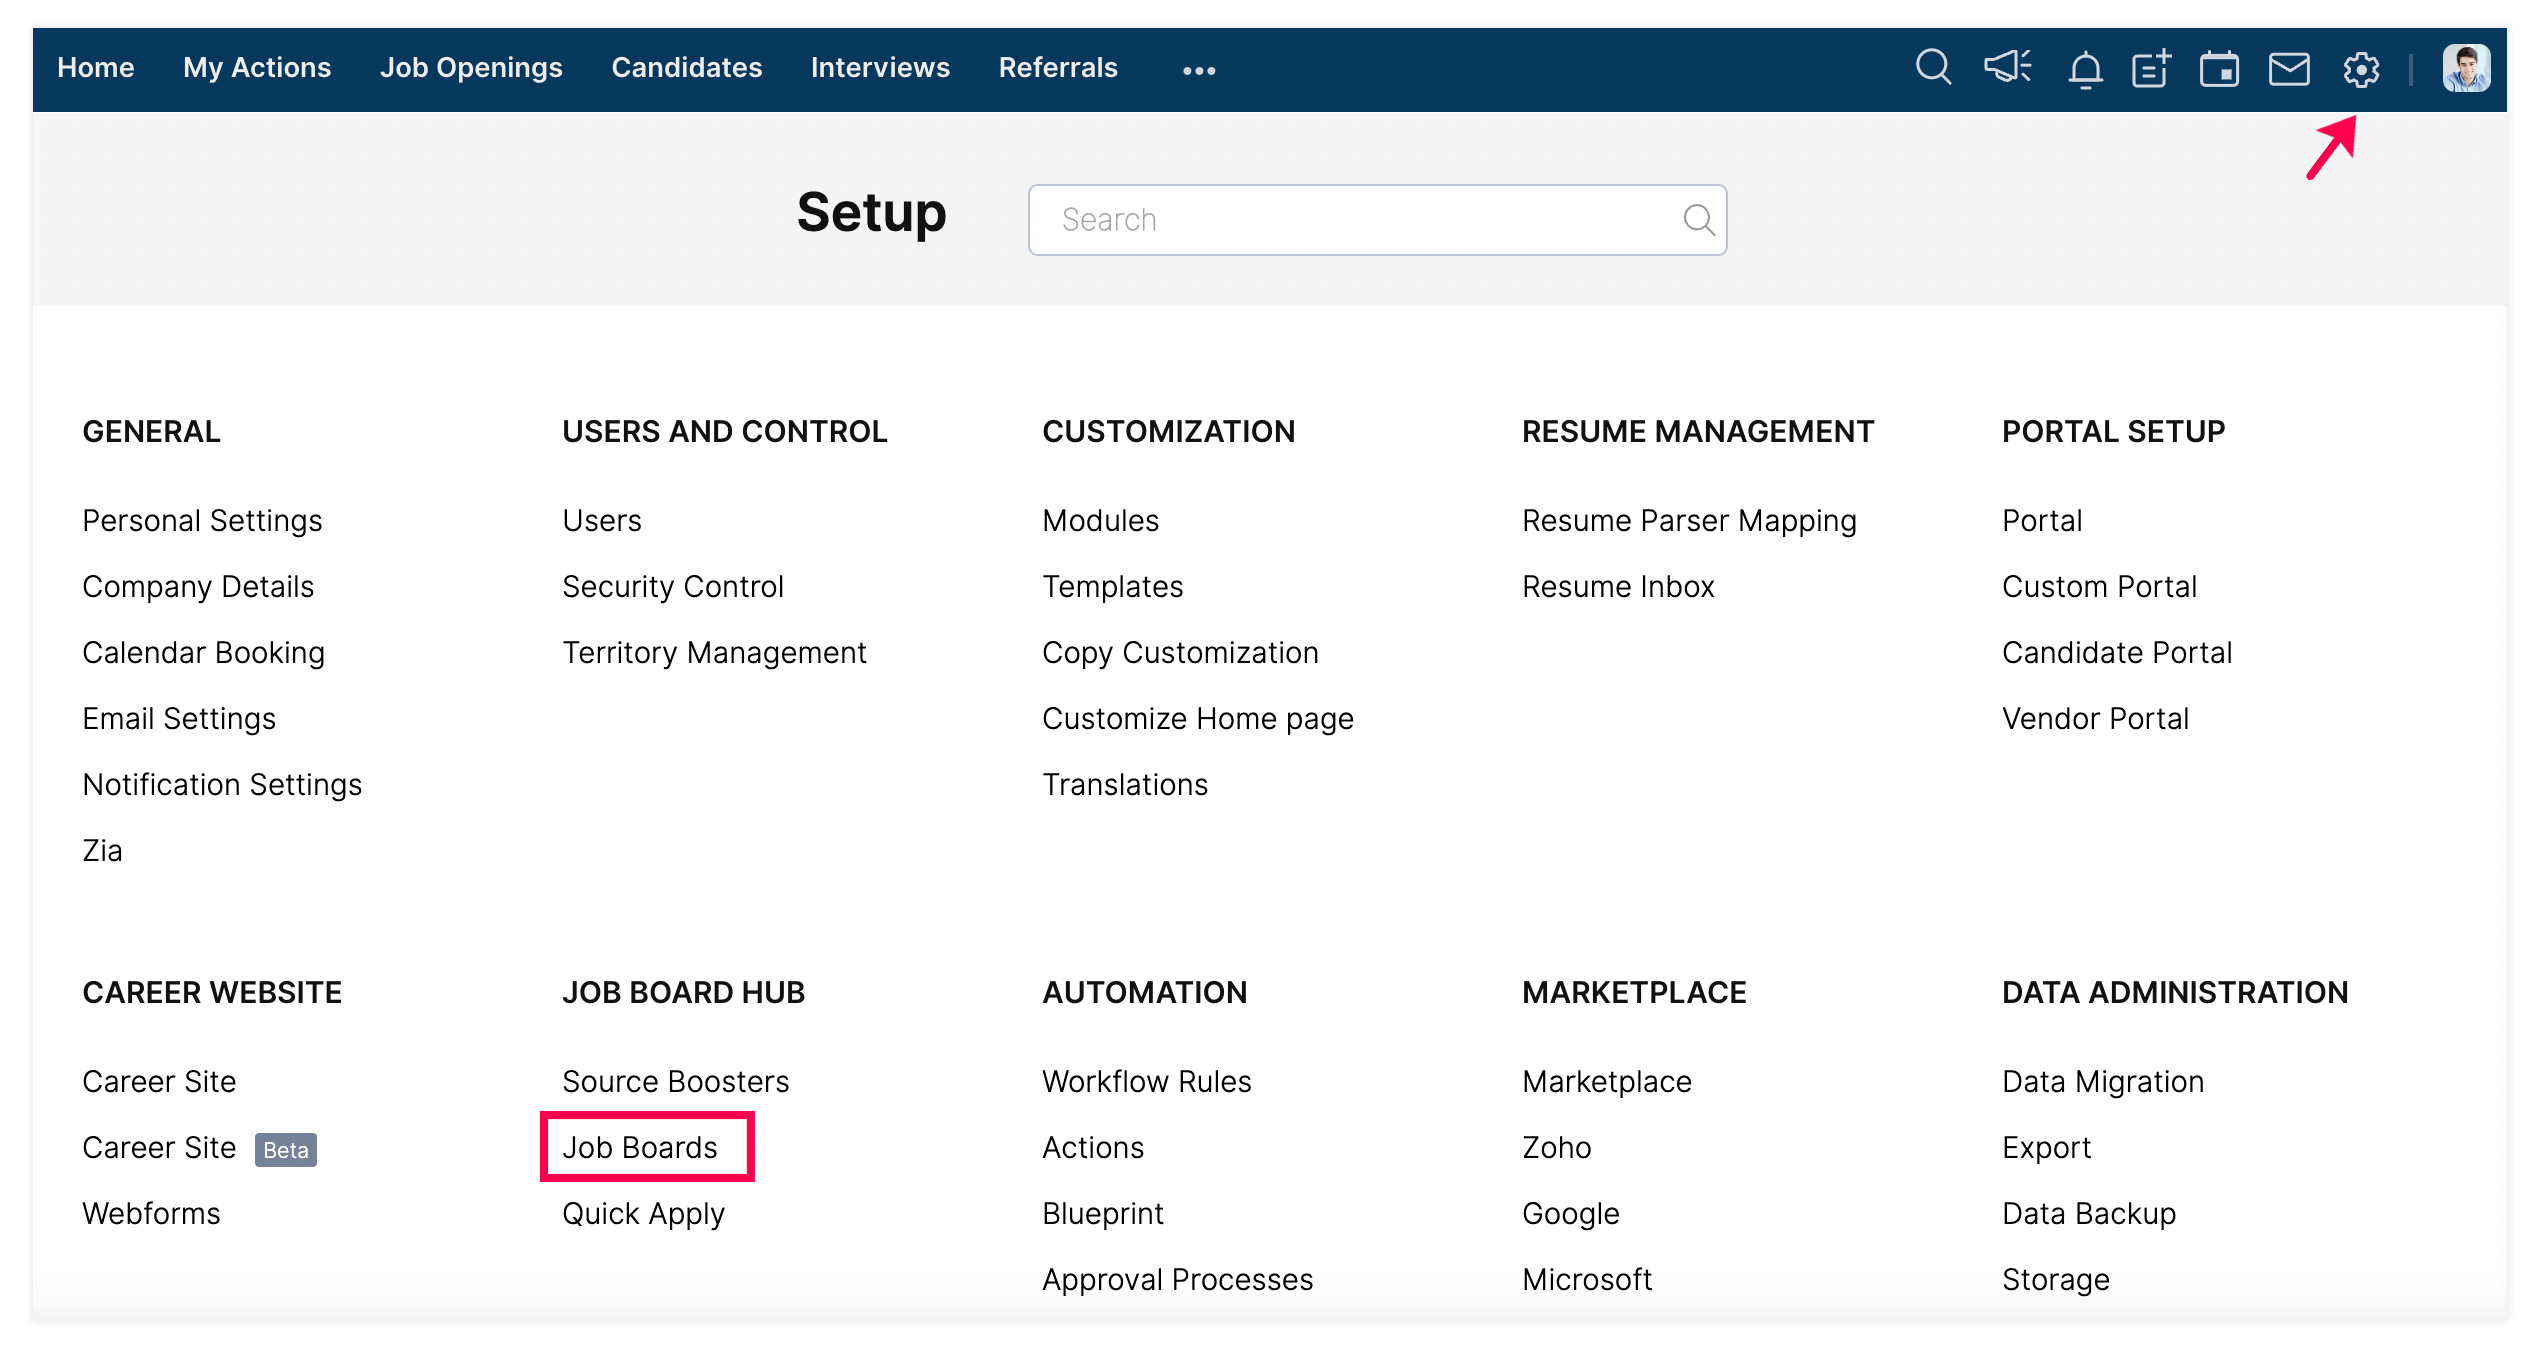The image size is (2540, 1348).
Task: Open Resume Parser Mapping
Action: (1689, 520)
